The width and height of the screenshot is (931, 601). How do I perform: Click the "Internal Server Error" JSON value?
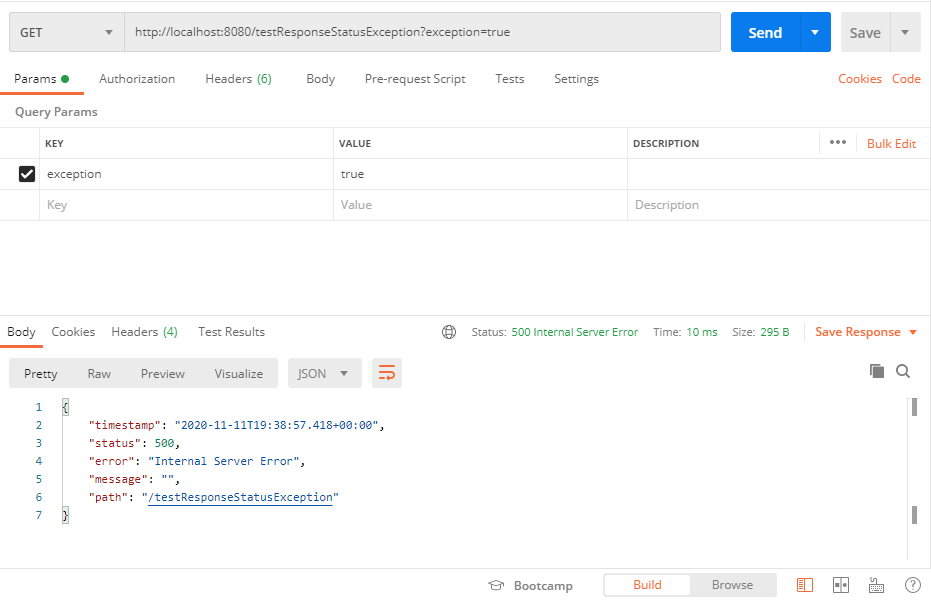223,461
